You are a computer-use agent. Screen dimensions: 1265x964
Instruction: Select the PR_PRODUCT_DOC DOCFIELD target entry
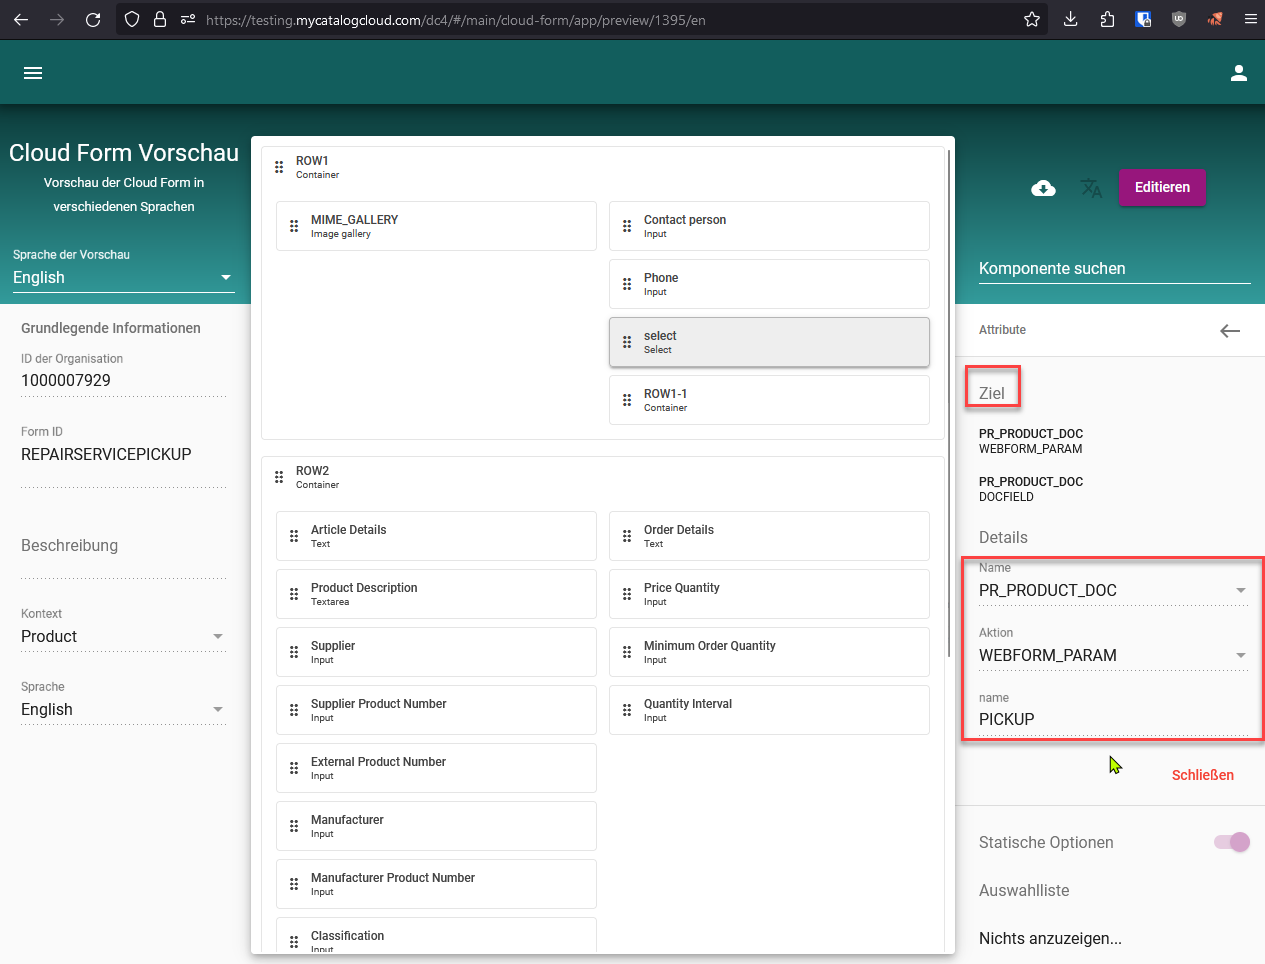(1030, 489)
